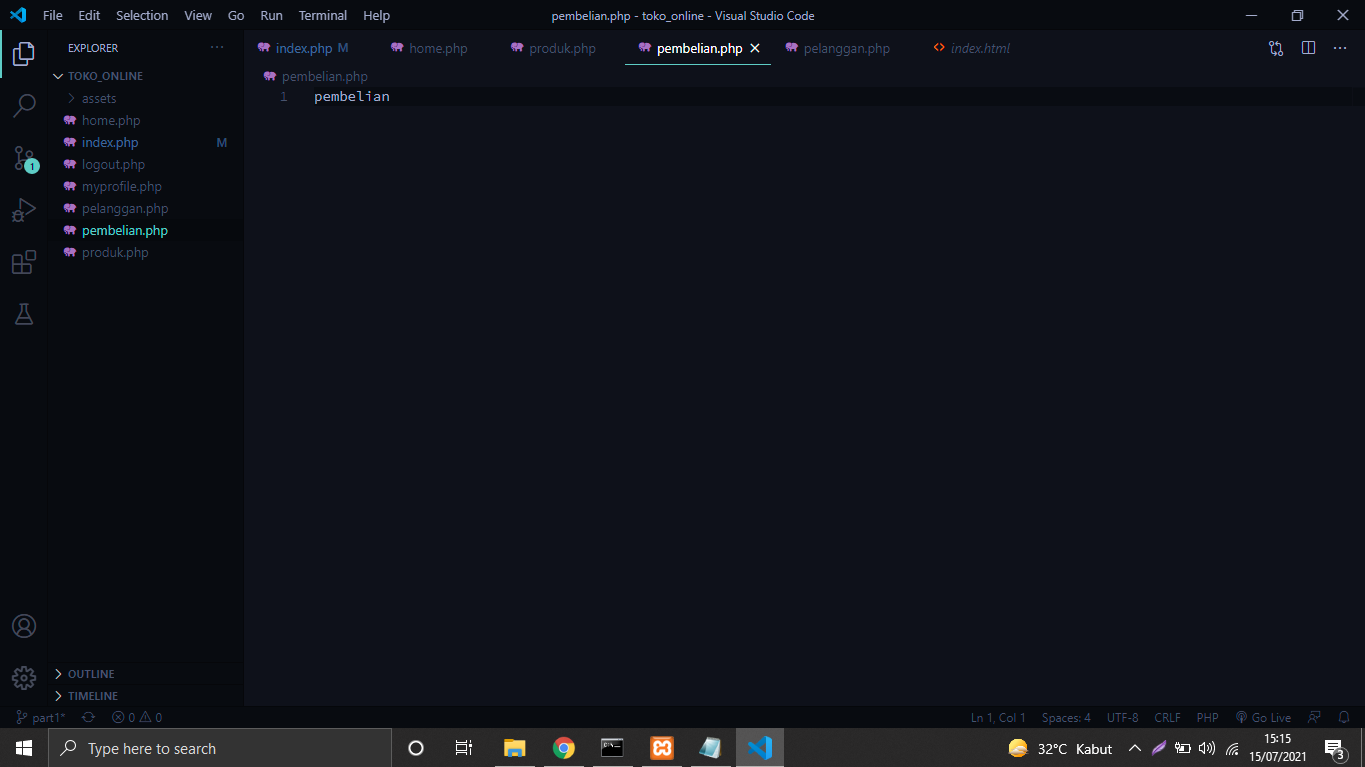Image resolution: width=1365 pixels, height=767 pixels.
Task: Open the Selection menu
Action: click(x=142, y=15)
